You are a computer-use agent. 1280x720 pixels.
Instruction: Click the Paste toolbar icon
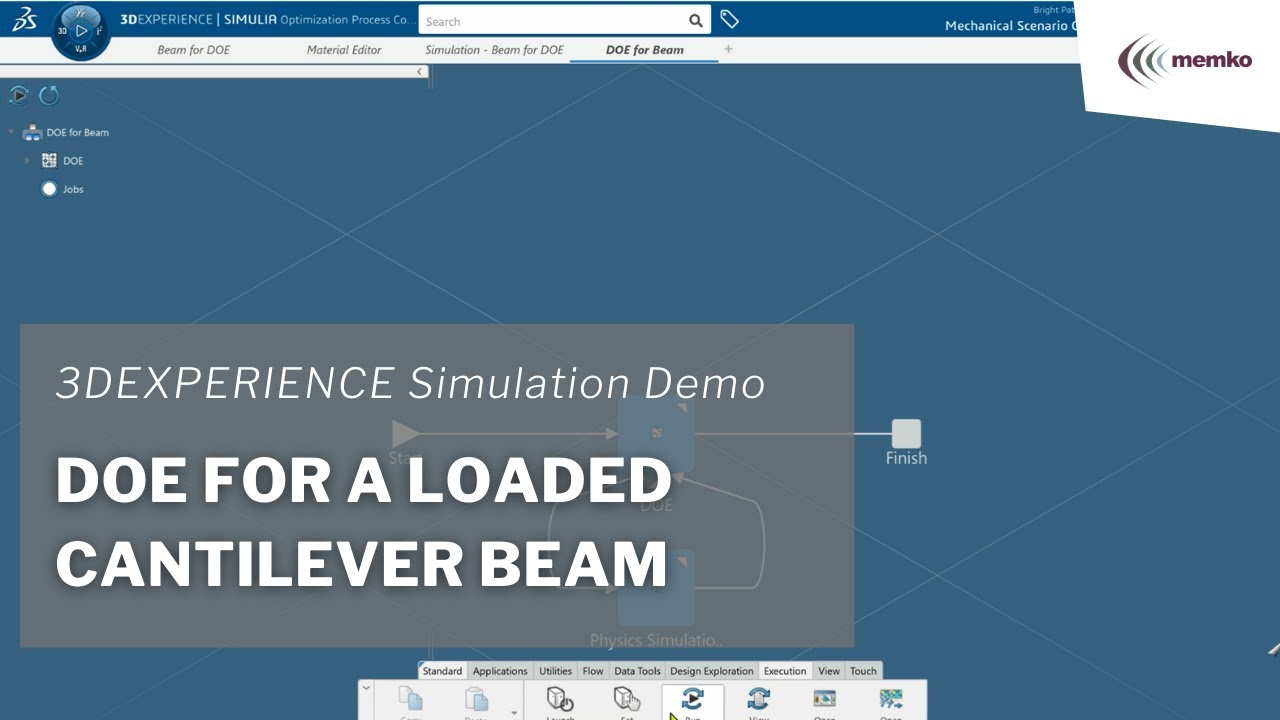(476, 700)
